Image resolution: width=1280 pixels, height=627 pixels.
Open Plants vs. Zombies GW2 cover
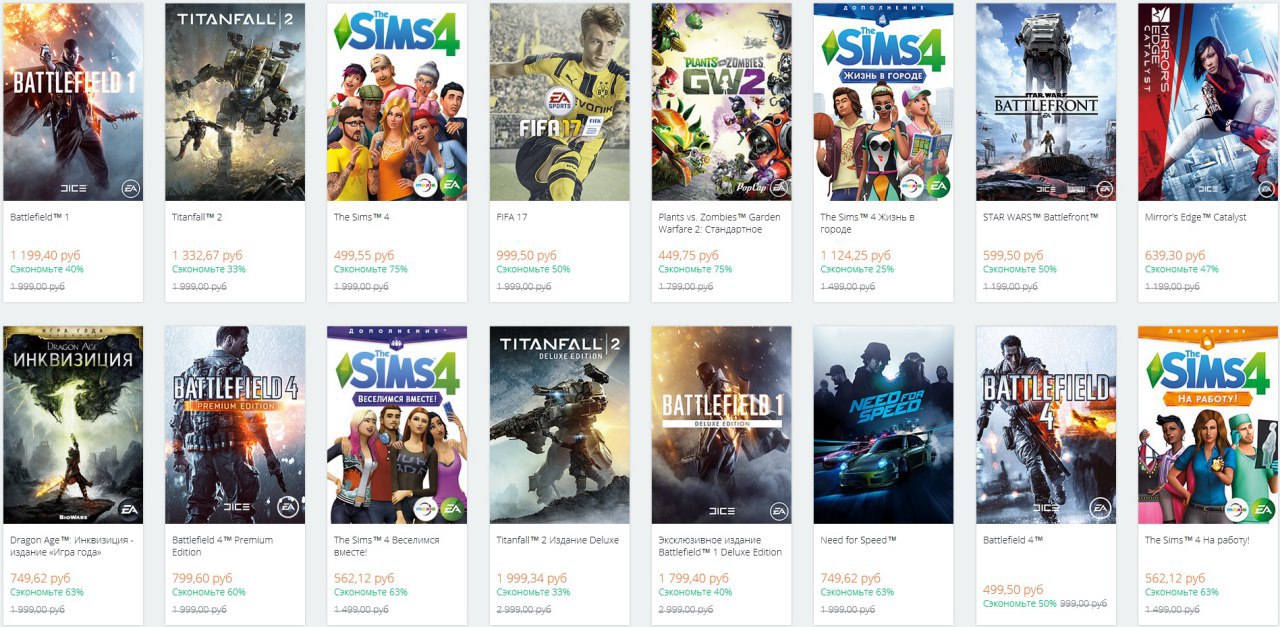pyautogui.click(x=722, y=102)
